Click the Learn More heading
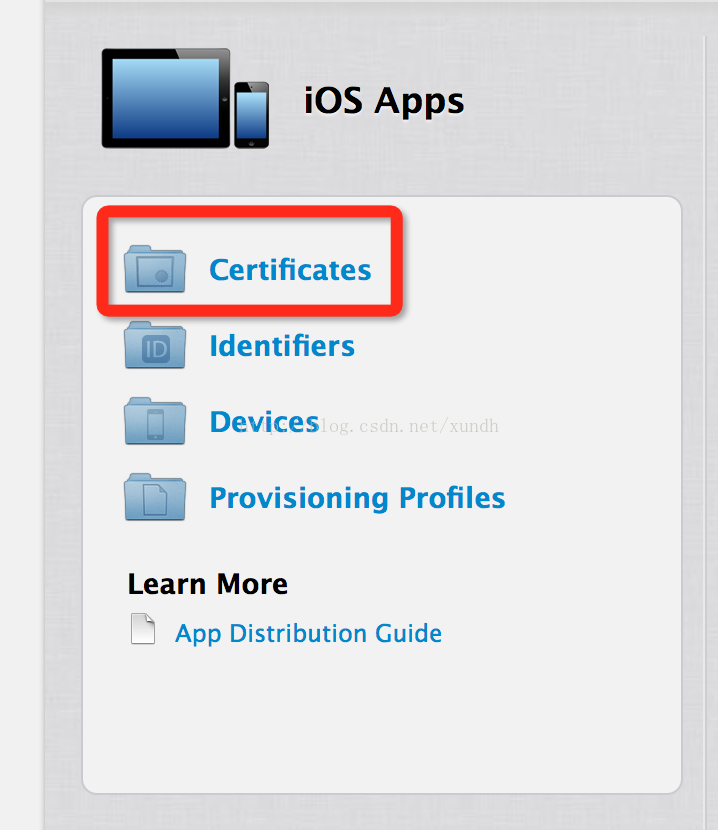This screenshot has height=830, width=718. [x=208, y=584]
